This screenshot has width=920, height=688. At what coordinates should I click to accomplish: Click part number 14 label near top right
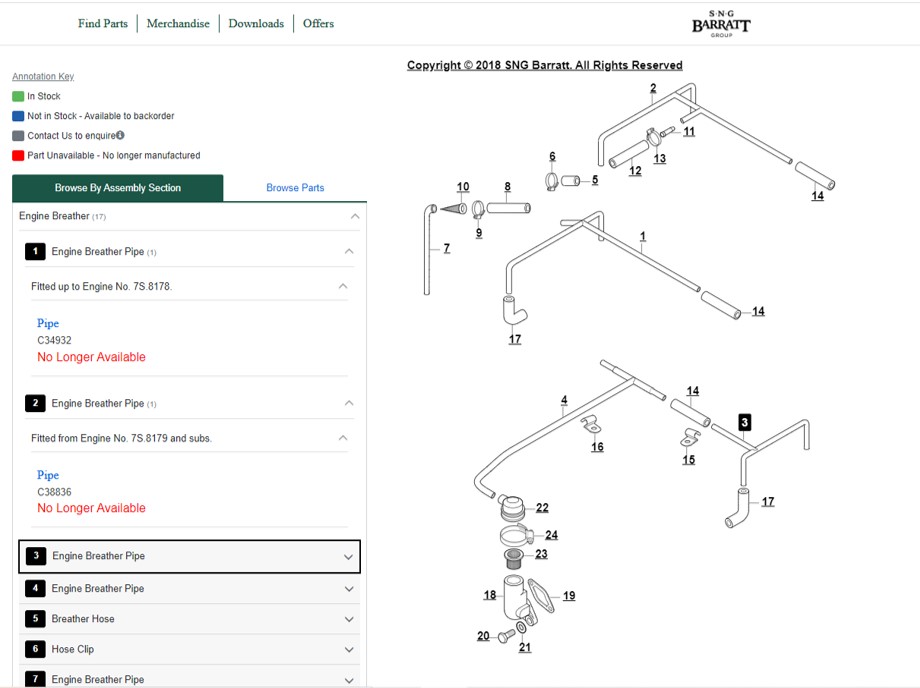tap(817, 196)
